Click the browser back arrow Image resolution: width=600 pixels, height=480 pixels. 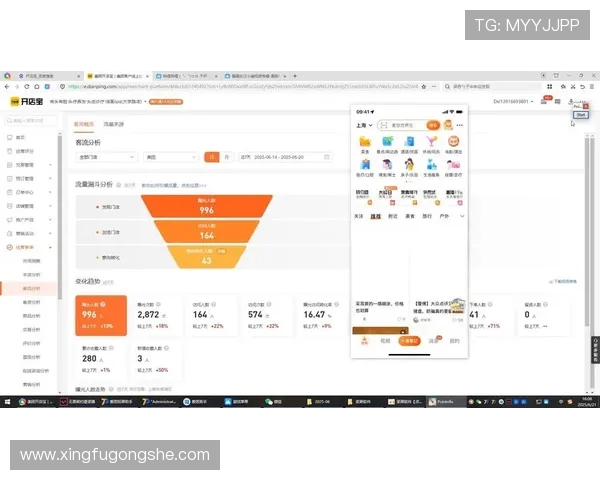7,87
